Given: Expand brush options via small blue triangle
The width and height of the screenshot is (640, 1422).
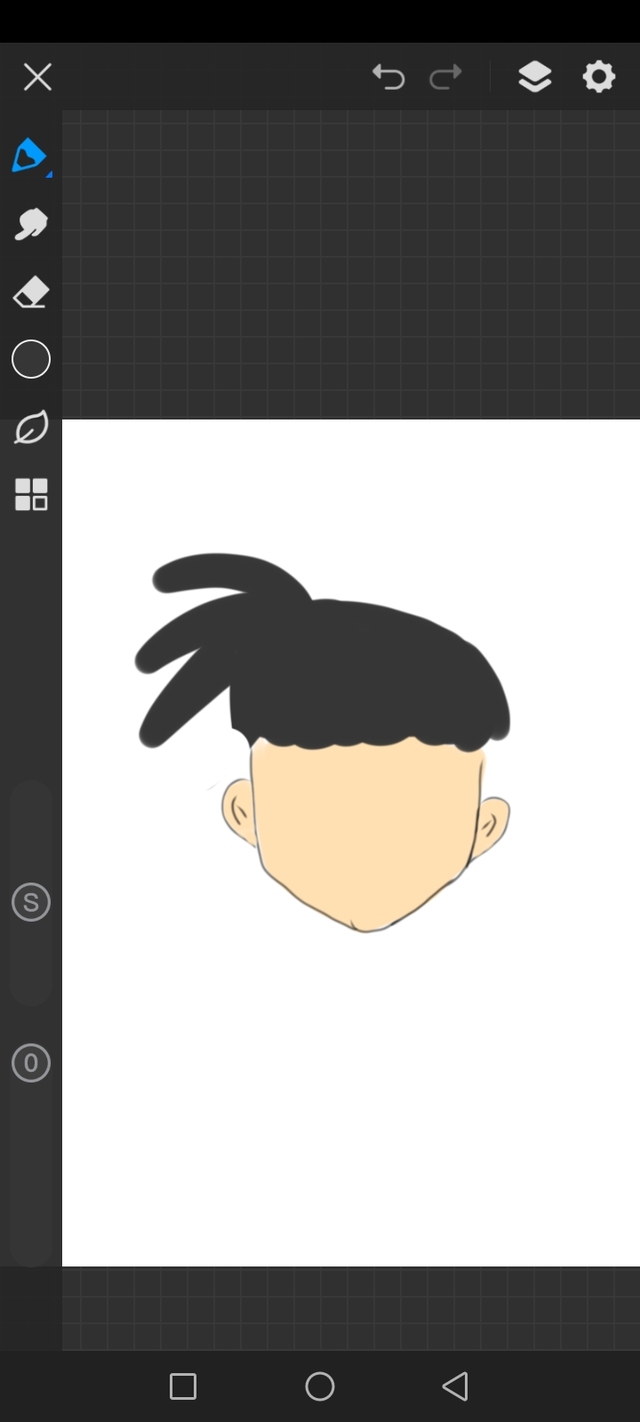Looking at the screenshot, I should [x=49, y=175].
